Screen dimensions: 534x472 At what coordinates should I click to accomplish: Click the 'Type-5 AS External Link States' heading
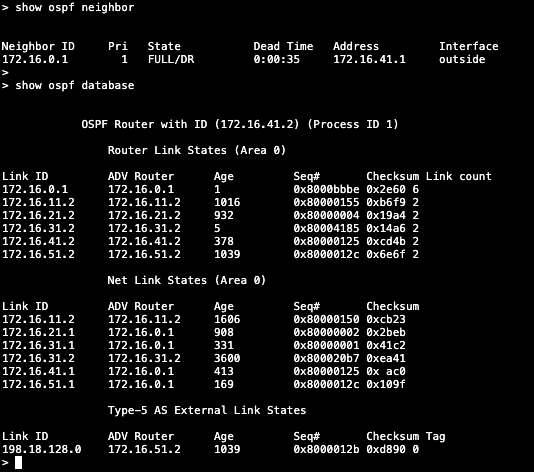point(207,410)
